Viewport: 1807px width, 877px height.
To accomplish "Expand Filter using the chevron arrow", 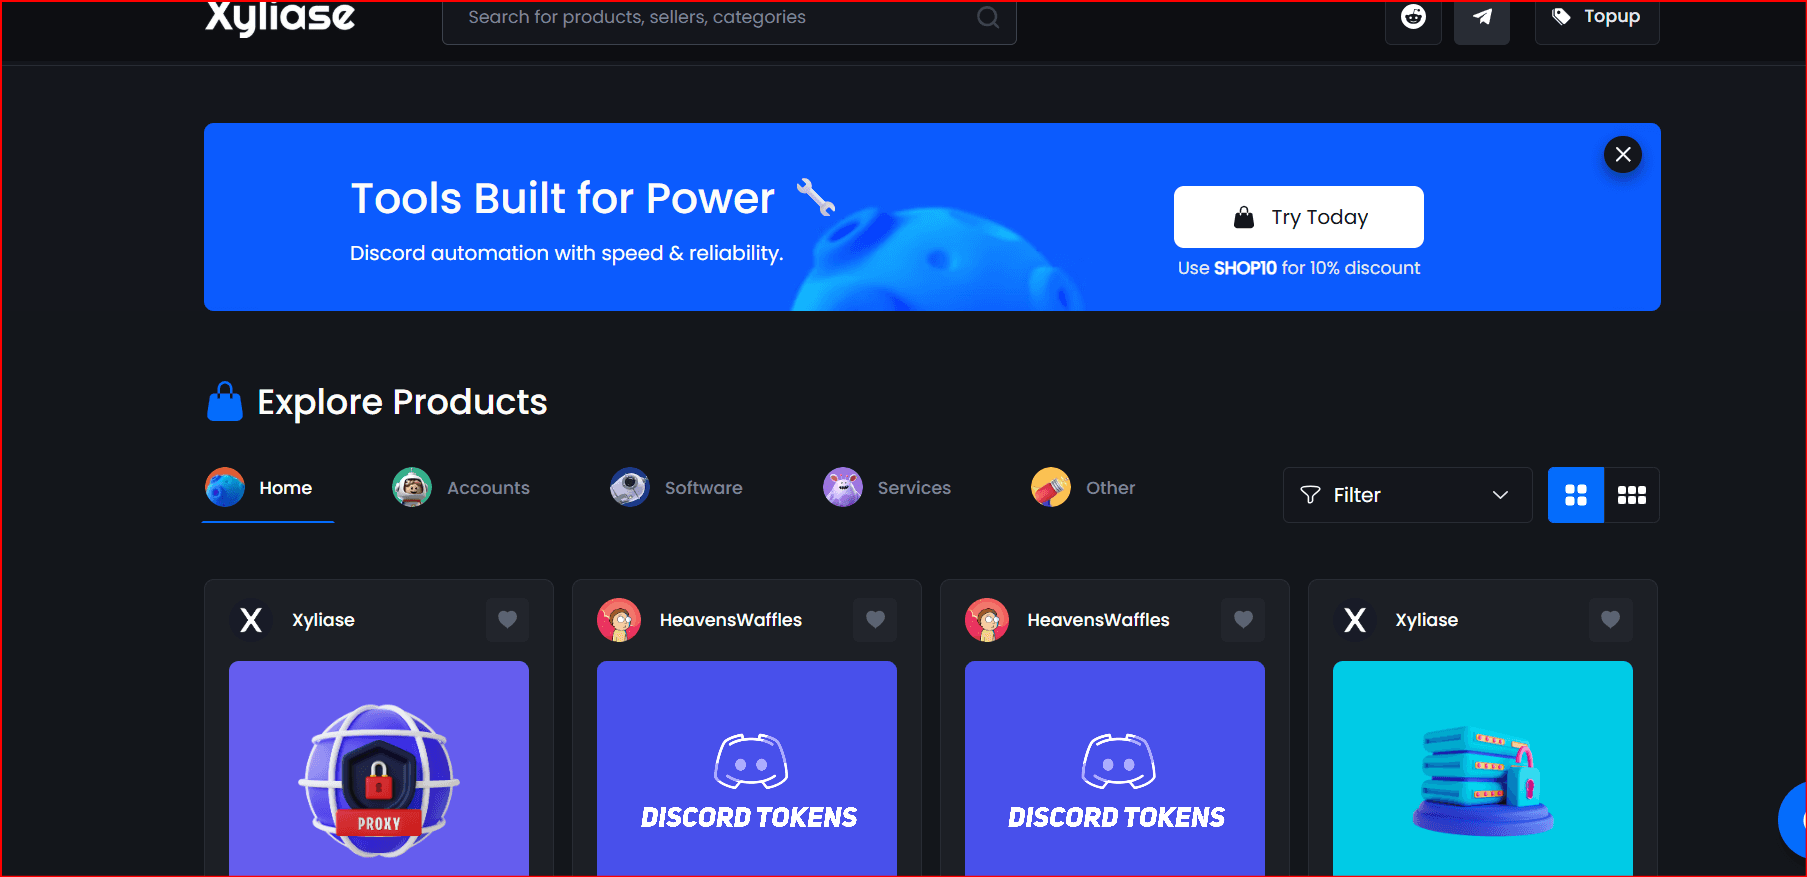I will click(x=1500, y=495).
